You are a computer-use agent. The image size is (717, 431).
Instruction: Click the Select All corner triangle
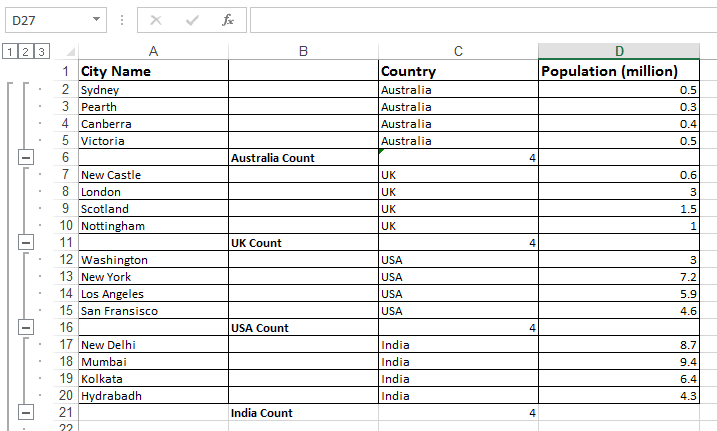(70, 52)
